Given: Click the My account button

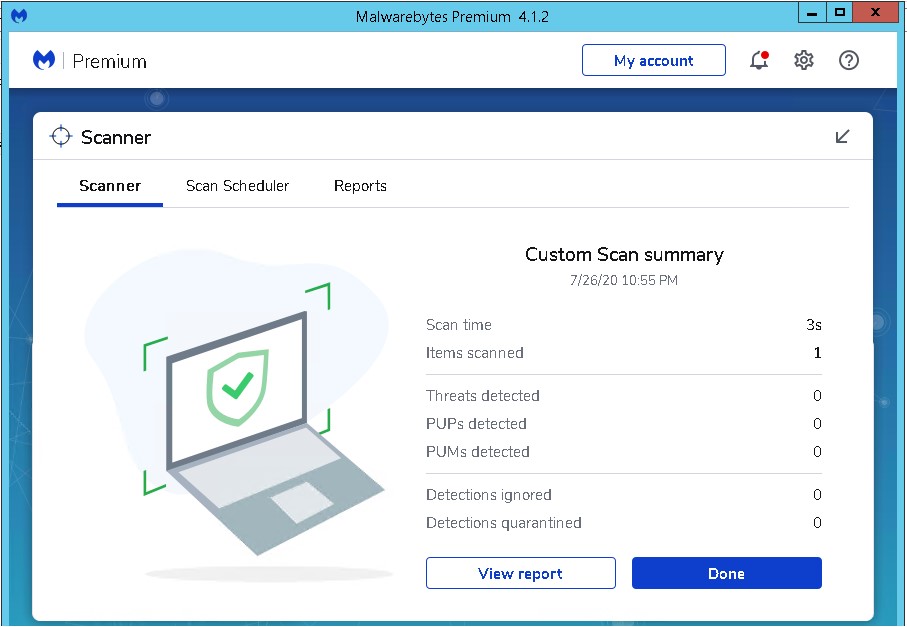Looking at the screenshot, I should coord(654,60).
